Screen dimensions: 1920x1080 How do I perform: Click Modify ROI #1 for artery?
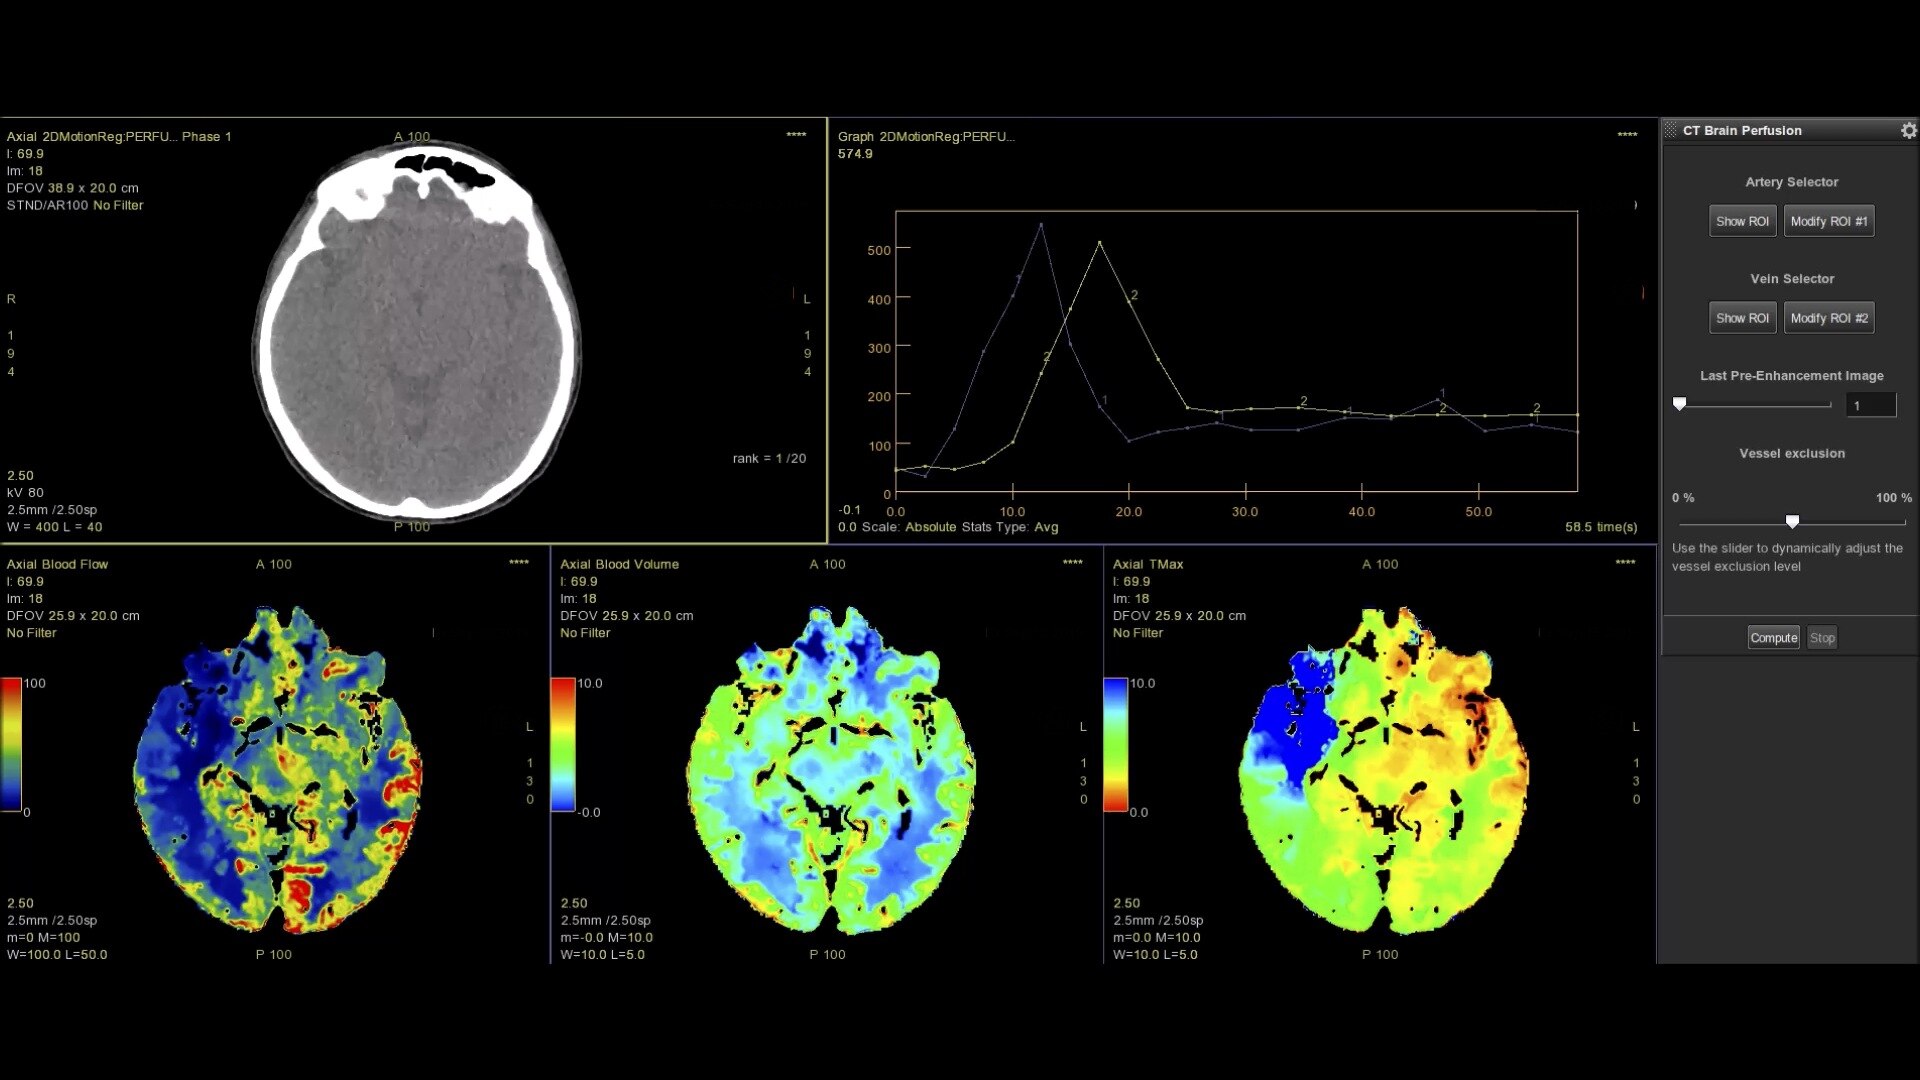[x=1828, y=221]
